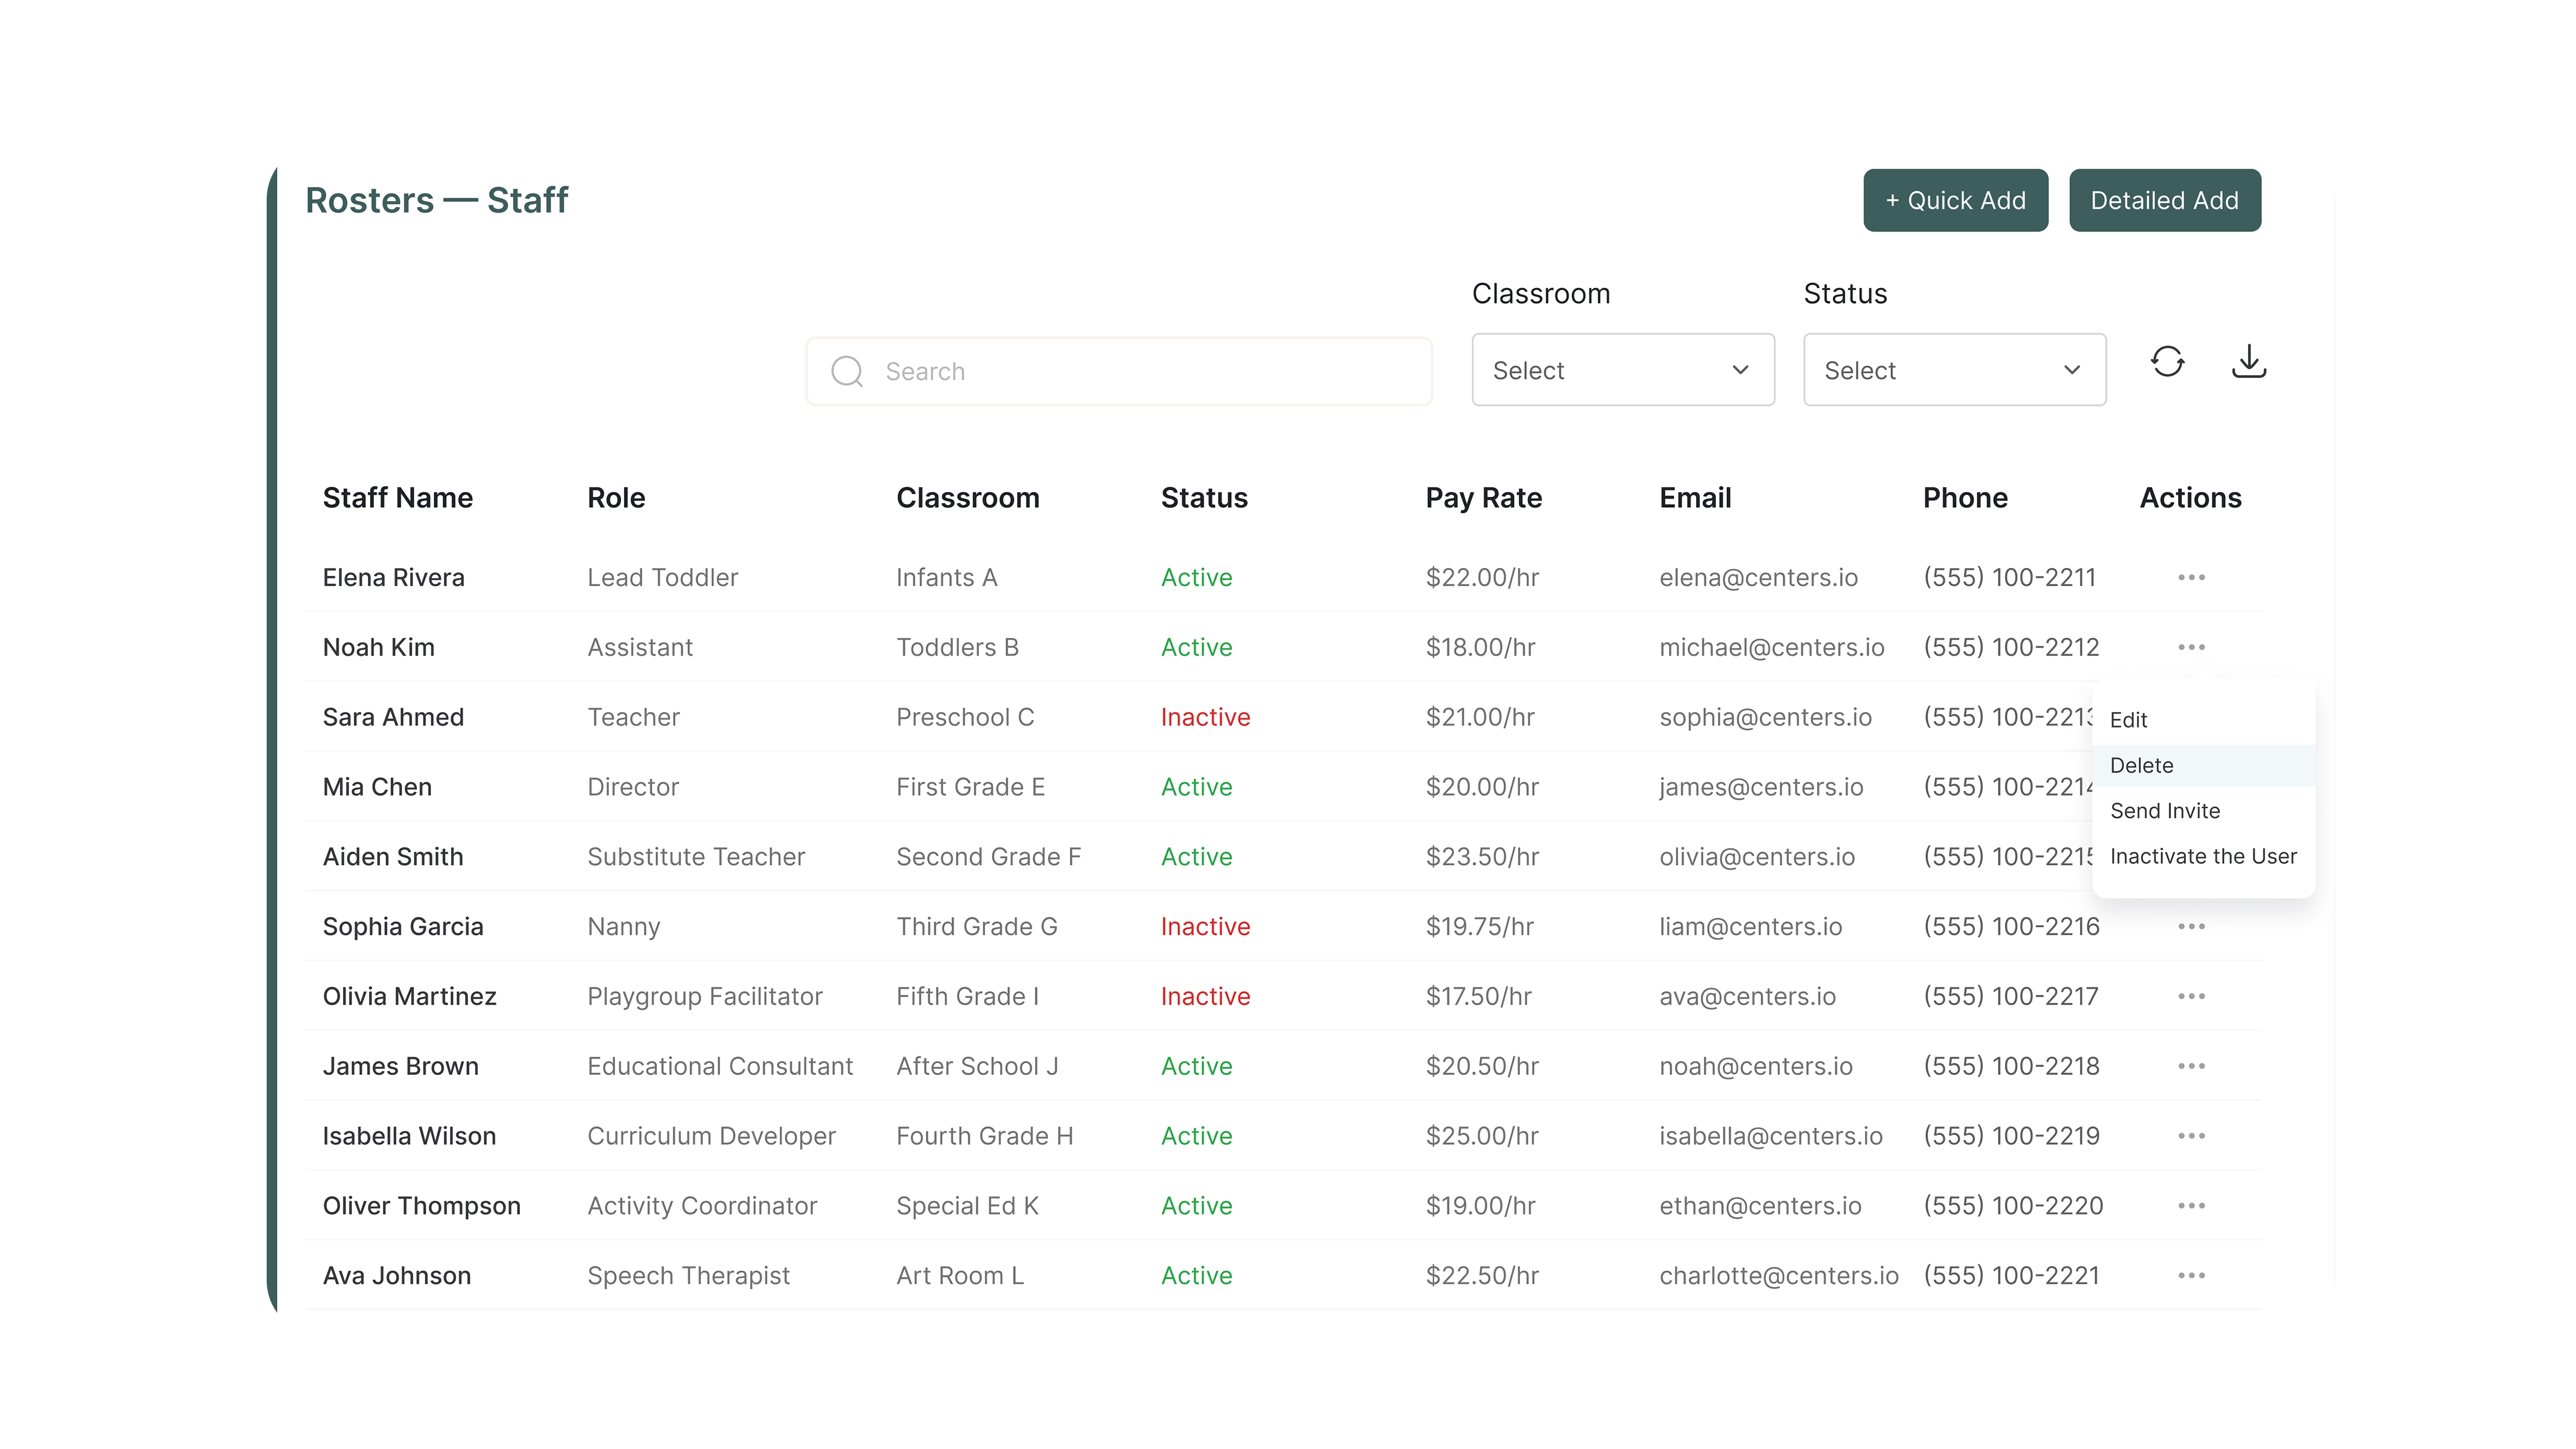2576x1449 pixels.
Task: Click staff name Mia Chen
Action: pyautogui.click(x=377, y=788)
